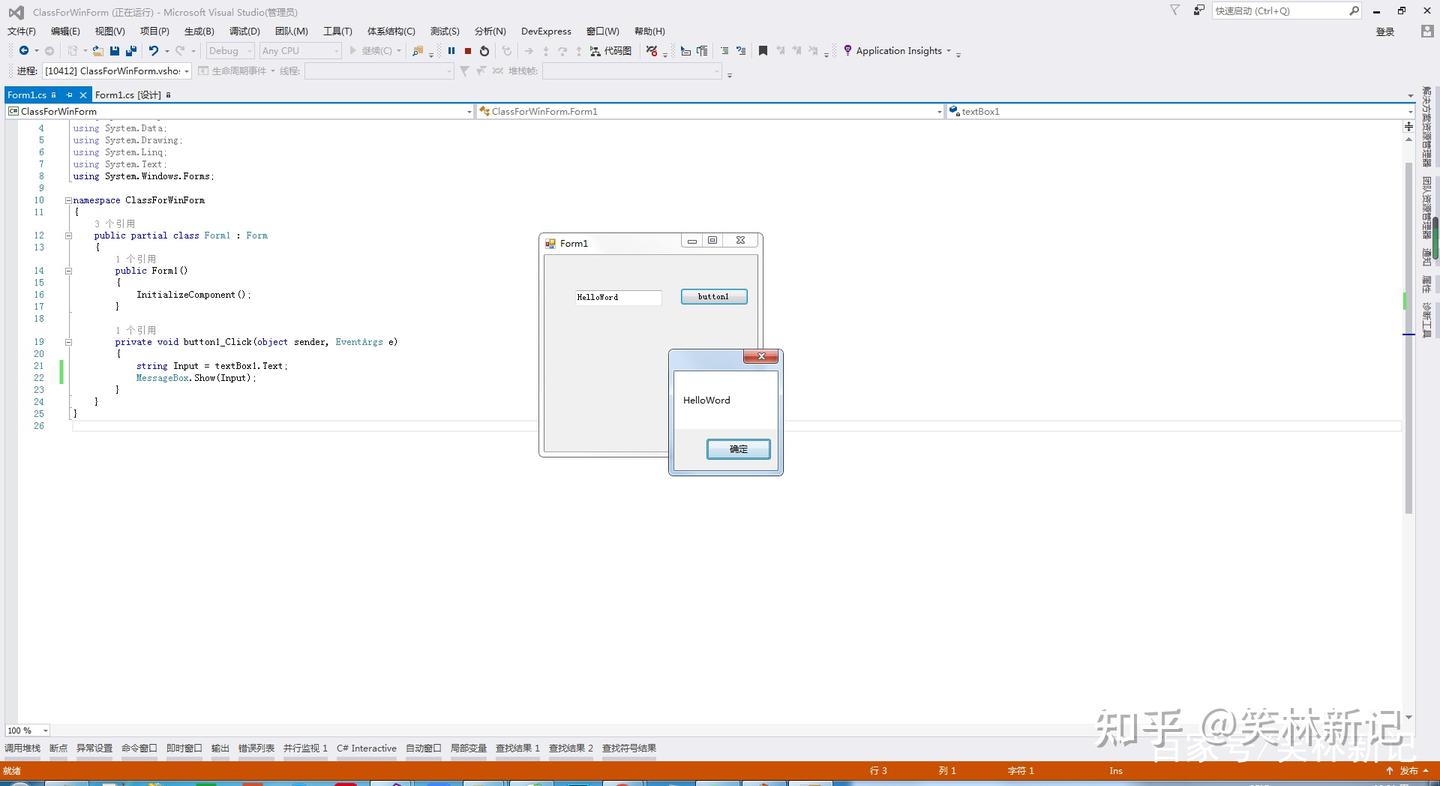Expand the ClassForWinForm.Form1 class dropdown
Screen dimensions: 1440x786
[x=710, y=111]
